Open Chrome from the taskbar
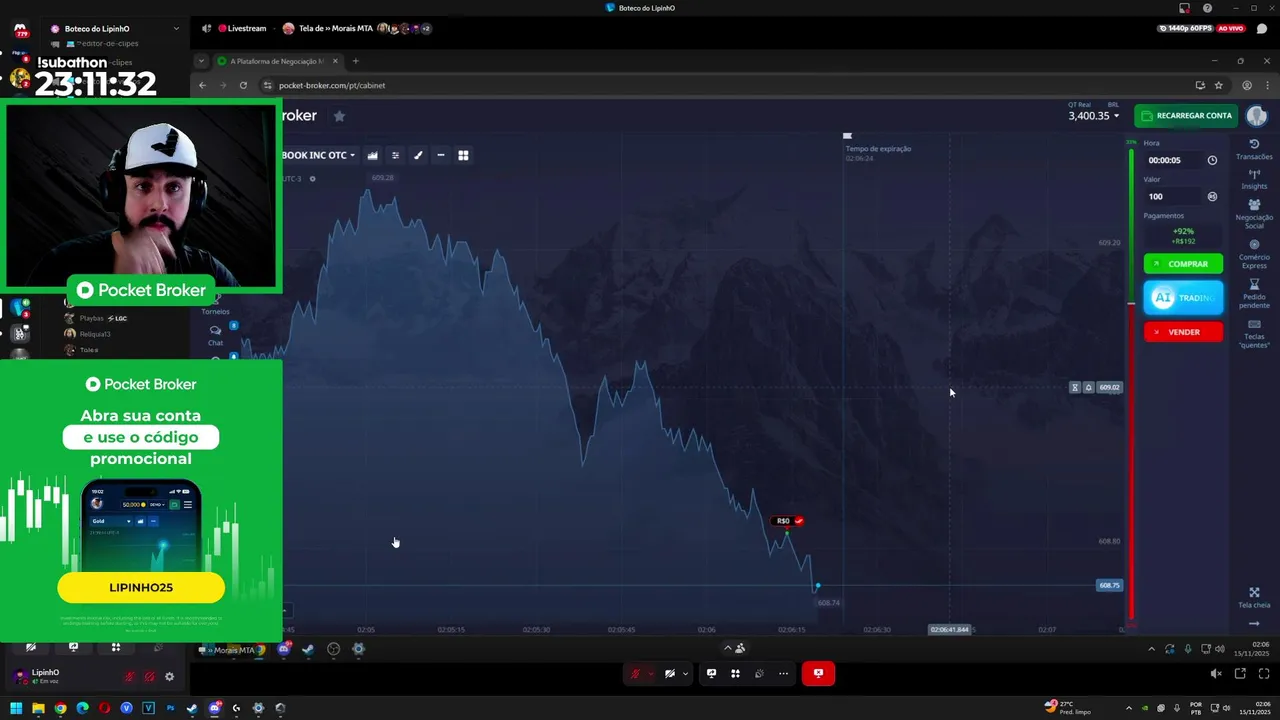 60,708
